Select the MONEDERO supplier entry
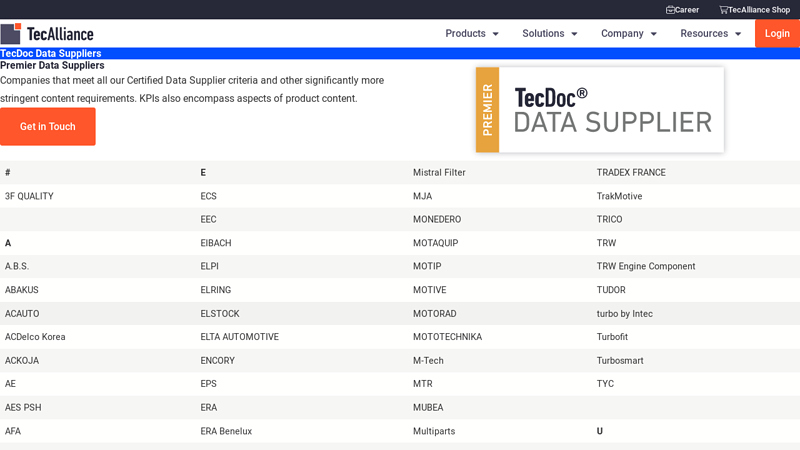The width and height of the screenshot is (800, 450). pyautogui.click(x=437, y=219)
